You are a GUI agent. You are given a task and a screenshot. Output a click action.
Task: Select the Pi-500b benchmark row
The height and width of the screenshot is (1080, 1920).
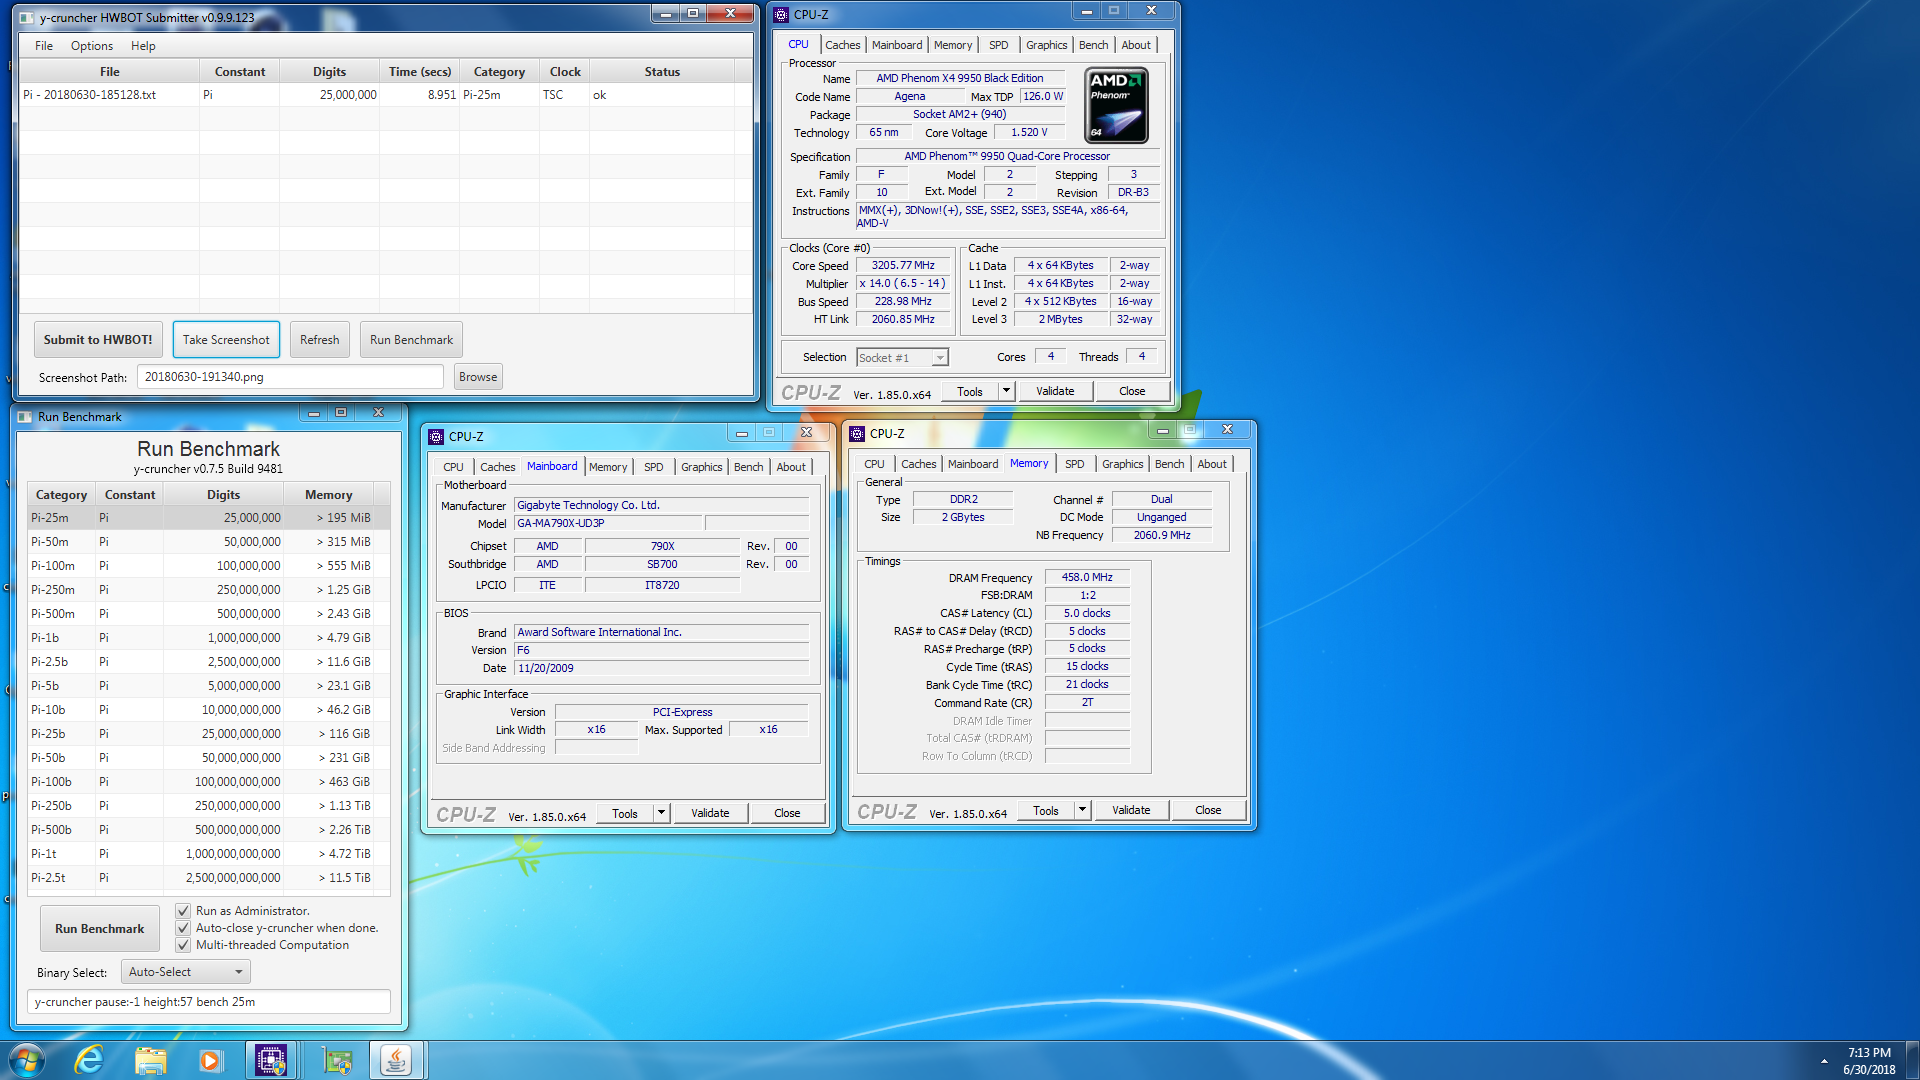(x=209, y=830)
